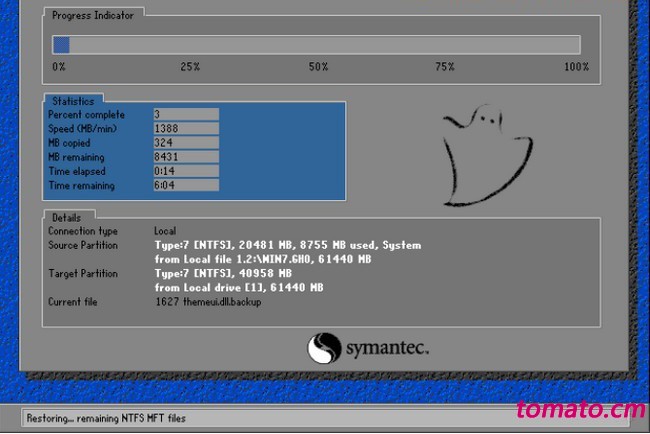
Task: Click the 75% progress label
Action: click(445, 67)
